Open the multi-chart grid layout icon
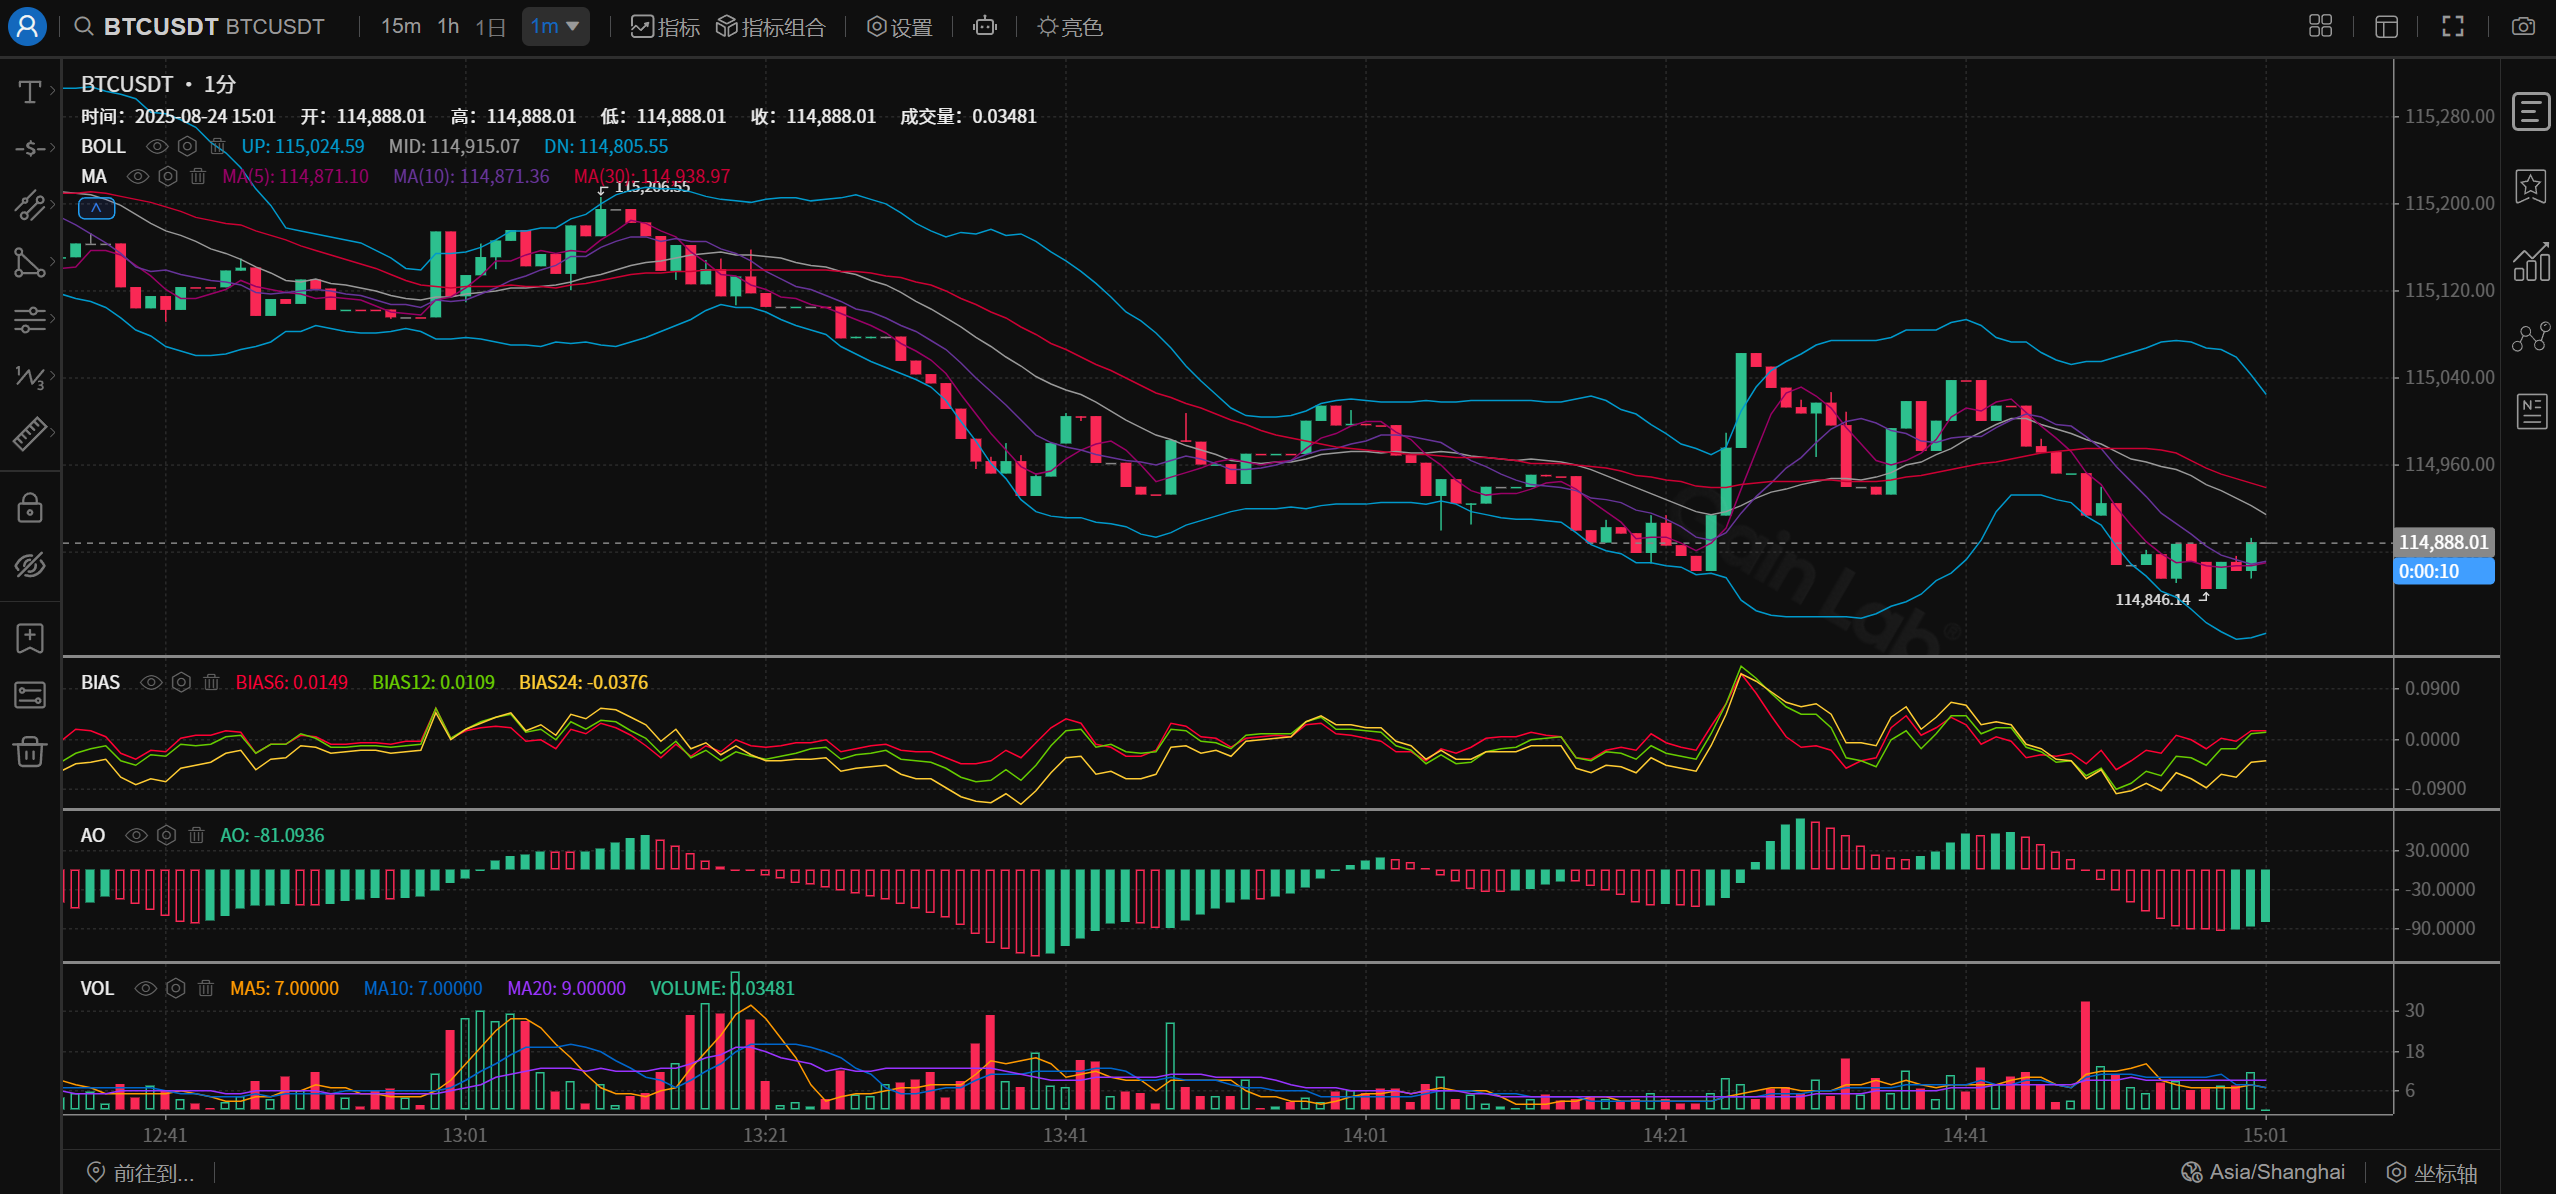2556x1194 pixels. point(2320,27)
